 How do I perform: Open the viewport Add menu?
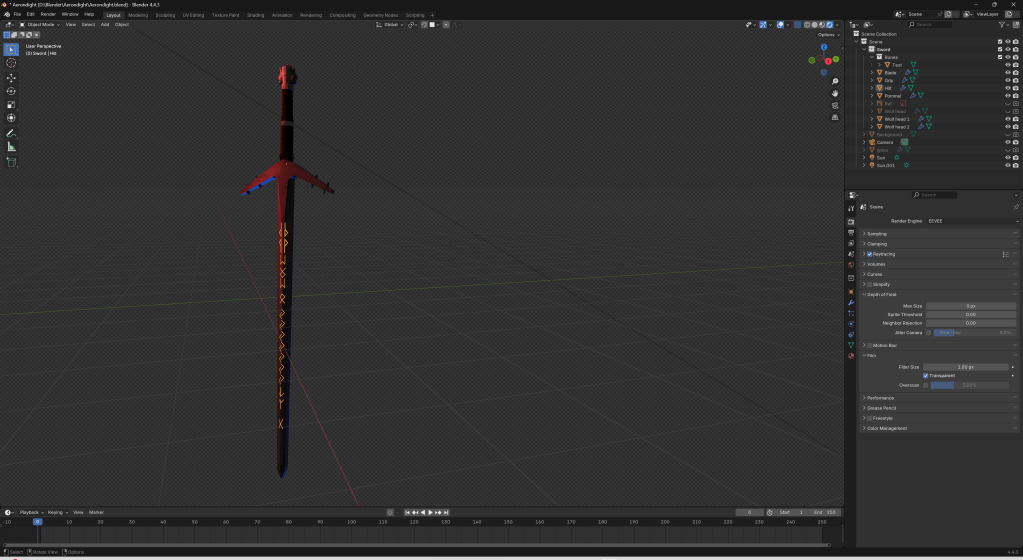click(105, 24)
